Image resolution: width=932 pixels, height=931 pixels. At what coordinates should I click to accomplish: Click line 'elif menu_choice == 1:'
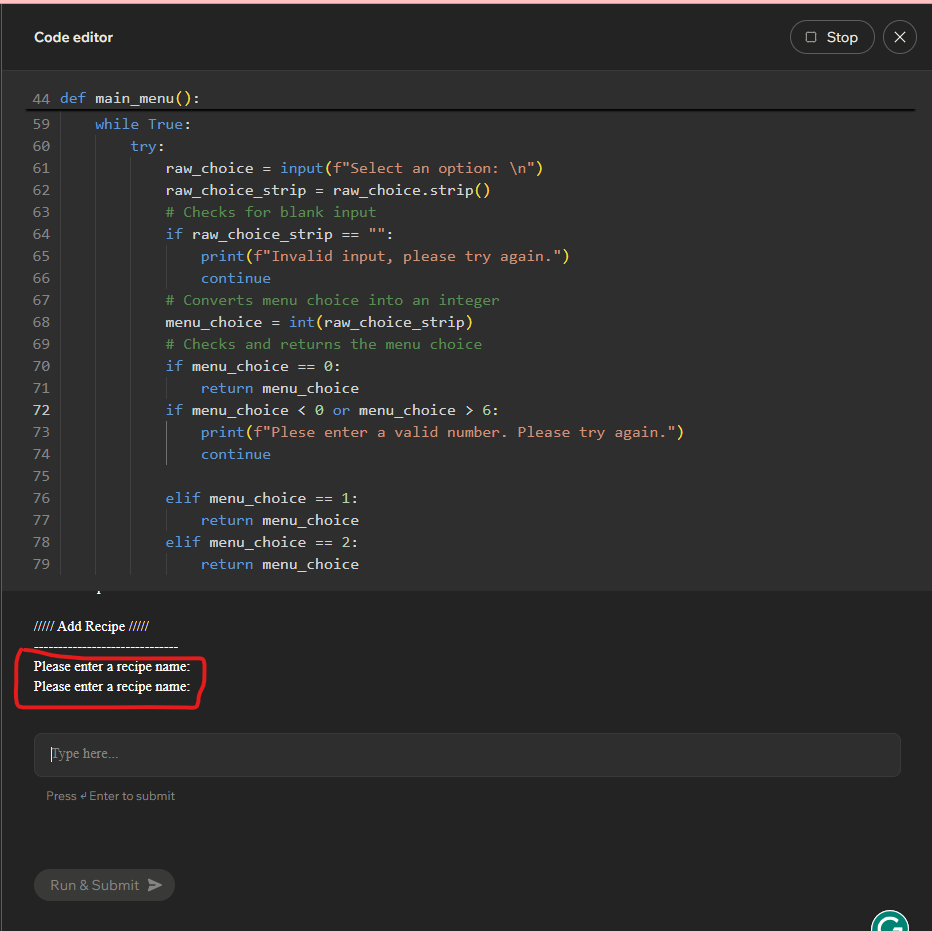click(262, 498)
